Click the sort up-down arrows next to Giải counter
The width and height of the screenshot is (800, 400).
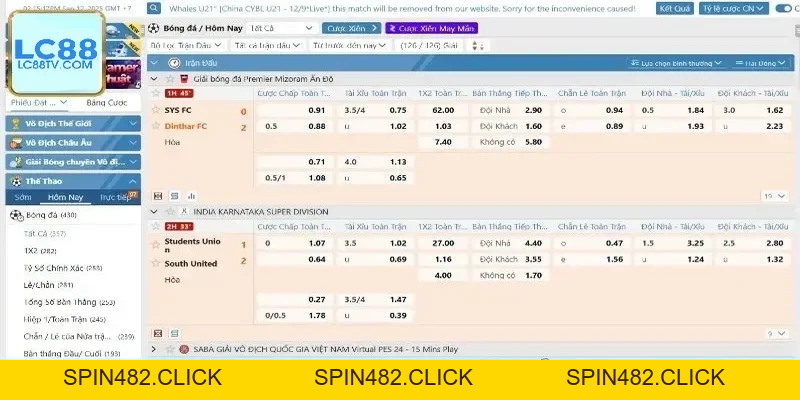pyautogui.click(x=478, y=45)
